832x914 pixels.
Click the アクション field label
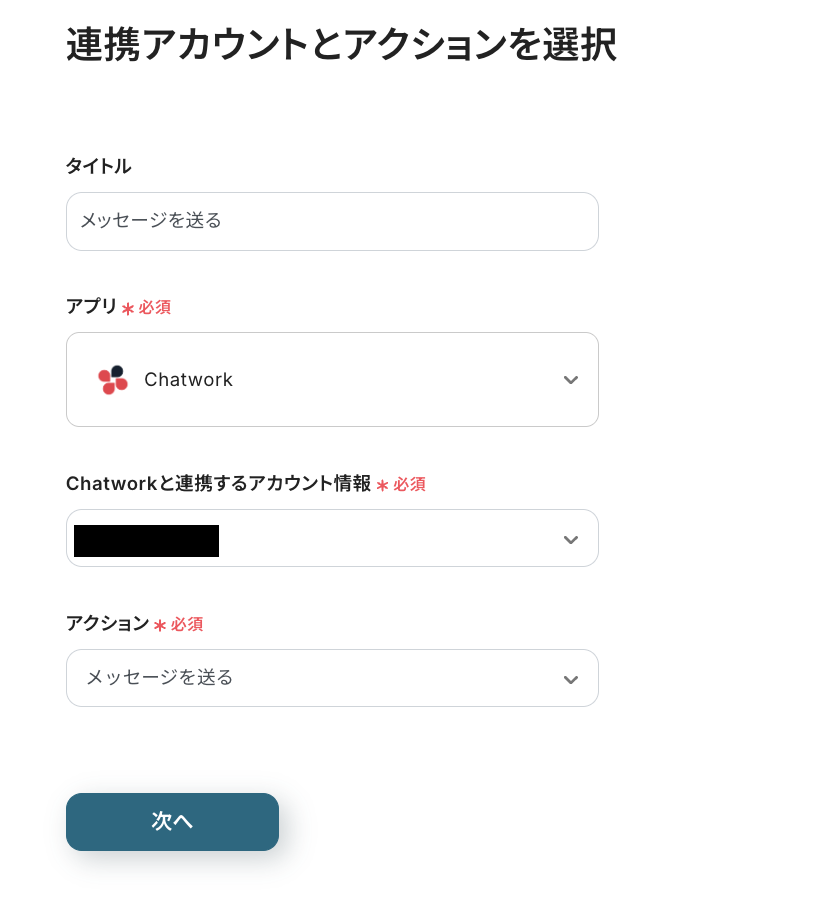[107, 624]
